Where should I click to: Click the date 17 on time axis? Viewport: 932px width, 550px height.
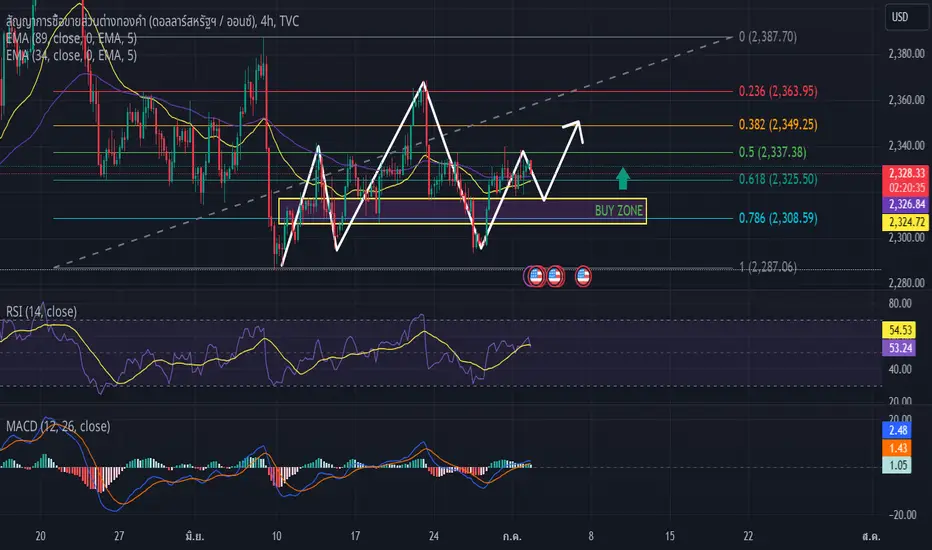tap(355, 536)
